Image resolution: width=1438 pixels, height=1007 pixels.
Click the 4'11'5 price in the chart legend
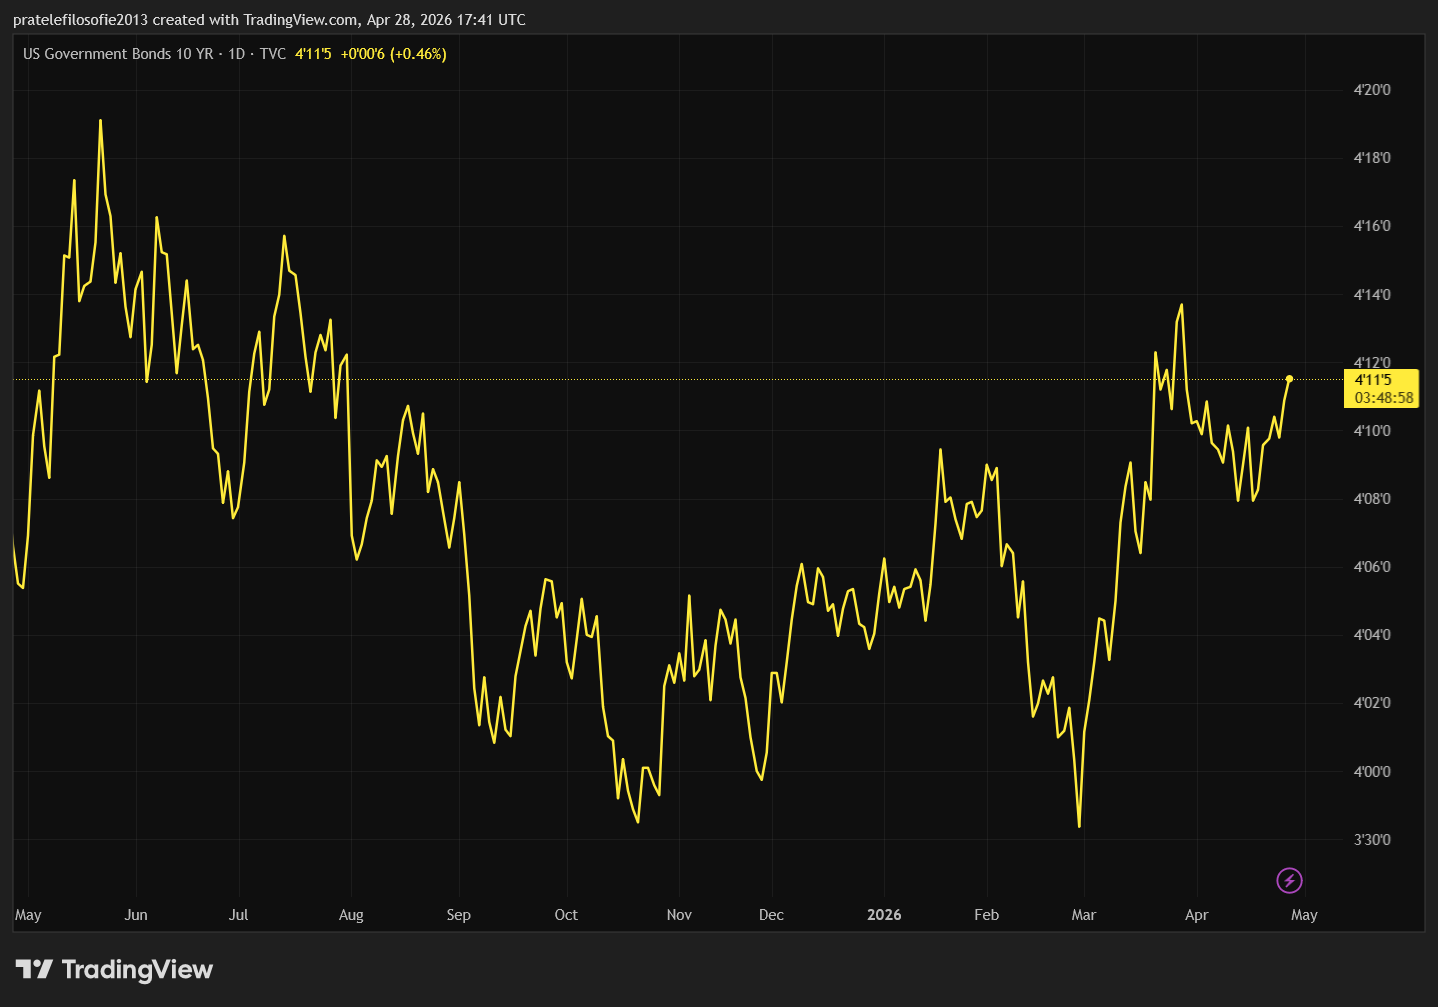[x=313, y=54]
